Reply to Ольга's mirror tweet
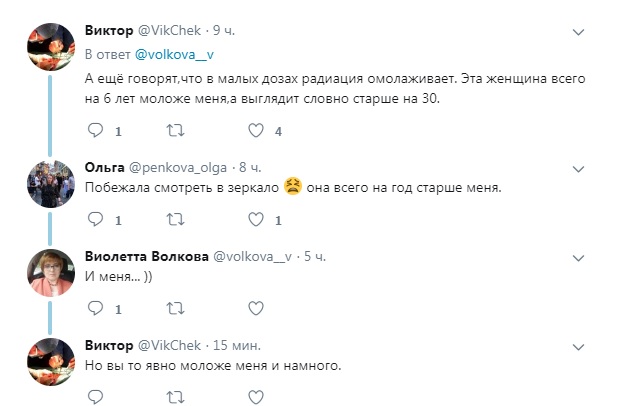This screenshot has width=624, height=406. (96, 219)
